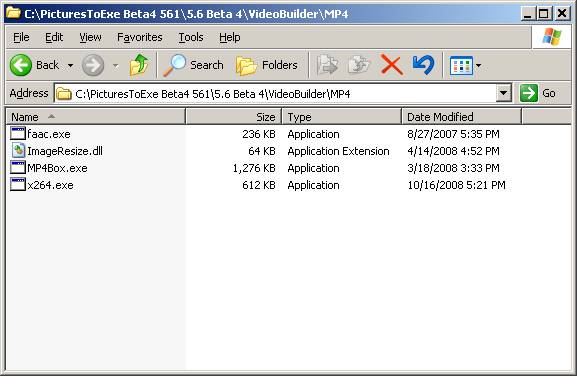Open the Help menu
This screenshot has height=376, width=577.
(230, 37)
